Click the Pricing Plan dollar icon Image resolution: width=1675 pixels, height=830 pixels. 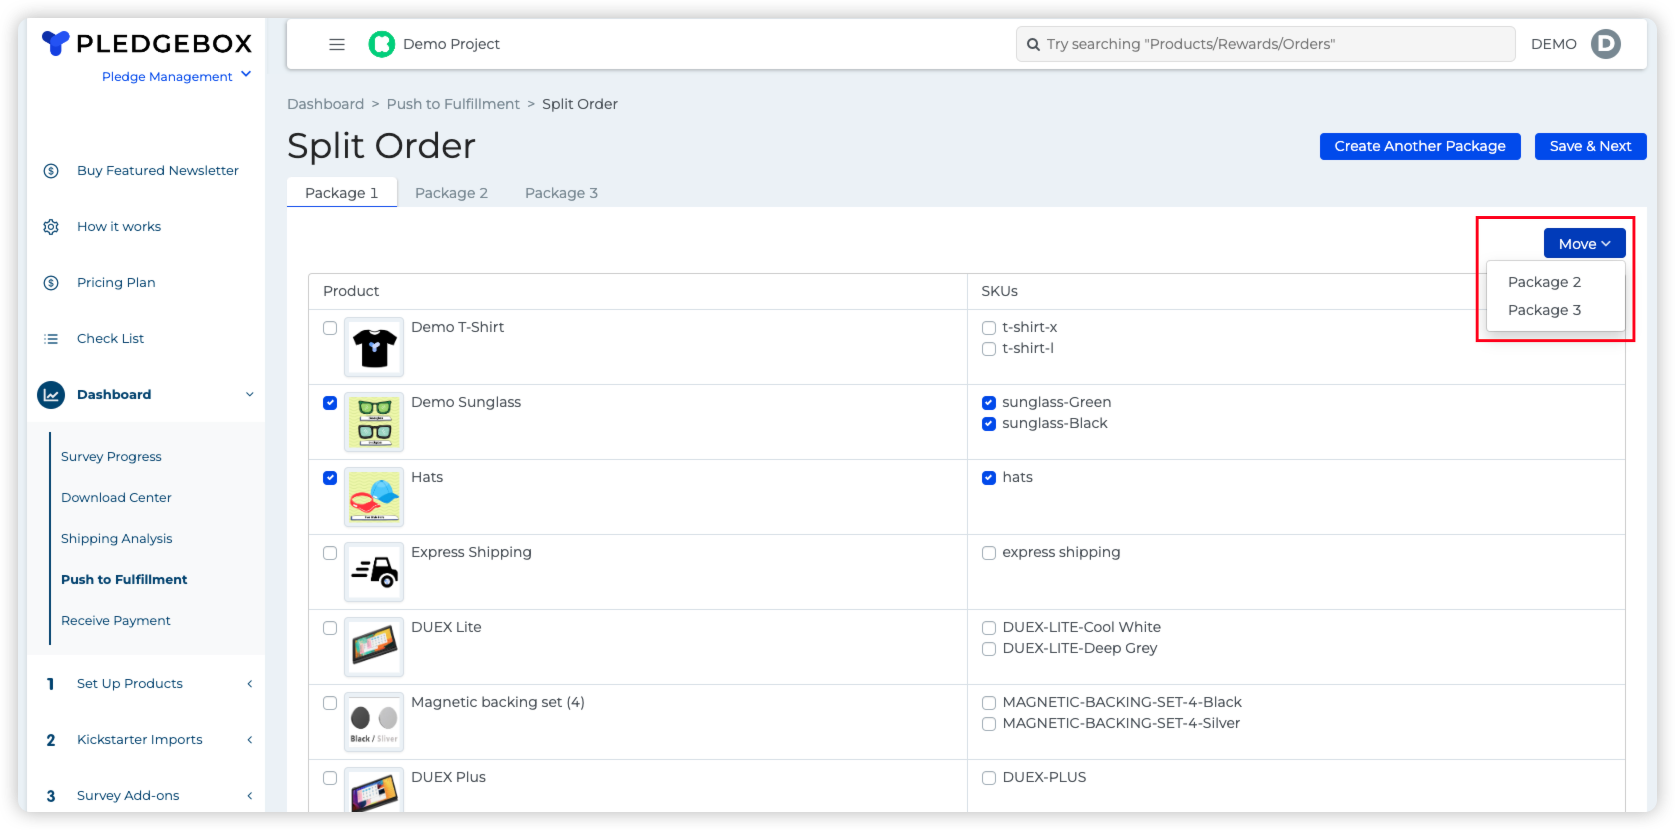pyautogui.click(x=51, y=283)
